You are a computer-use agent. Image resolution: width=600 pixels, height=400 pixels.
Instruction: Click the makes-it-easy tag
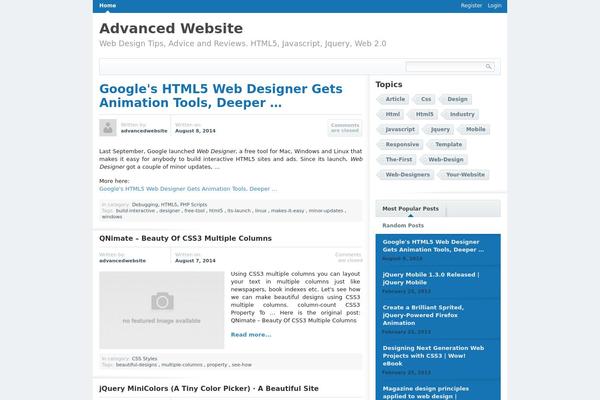click(287, 211)
